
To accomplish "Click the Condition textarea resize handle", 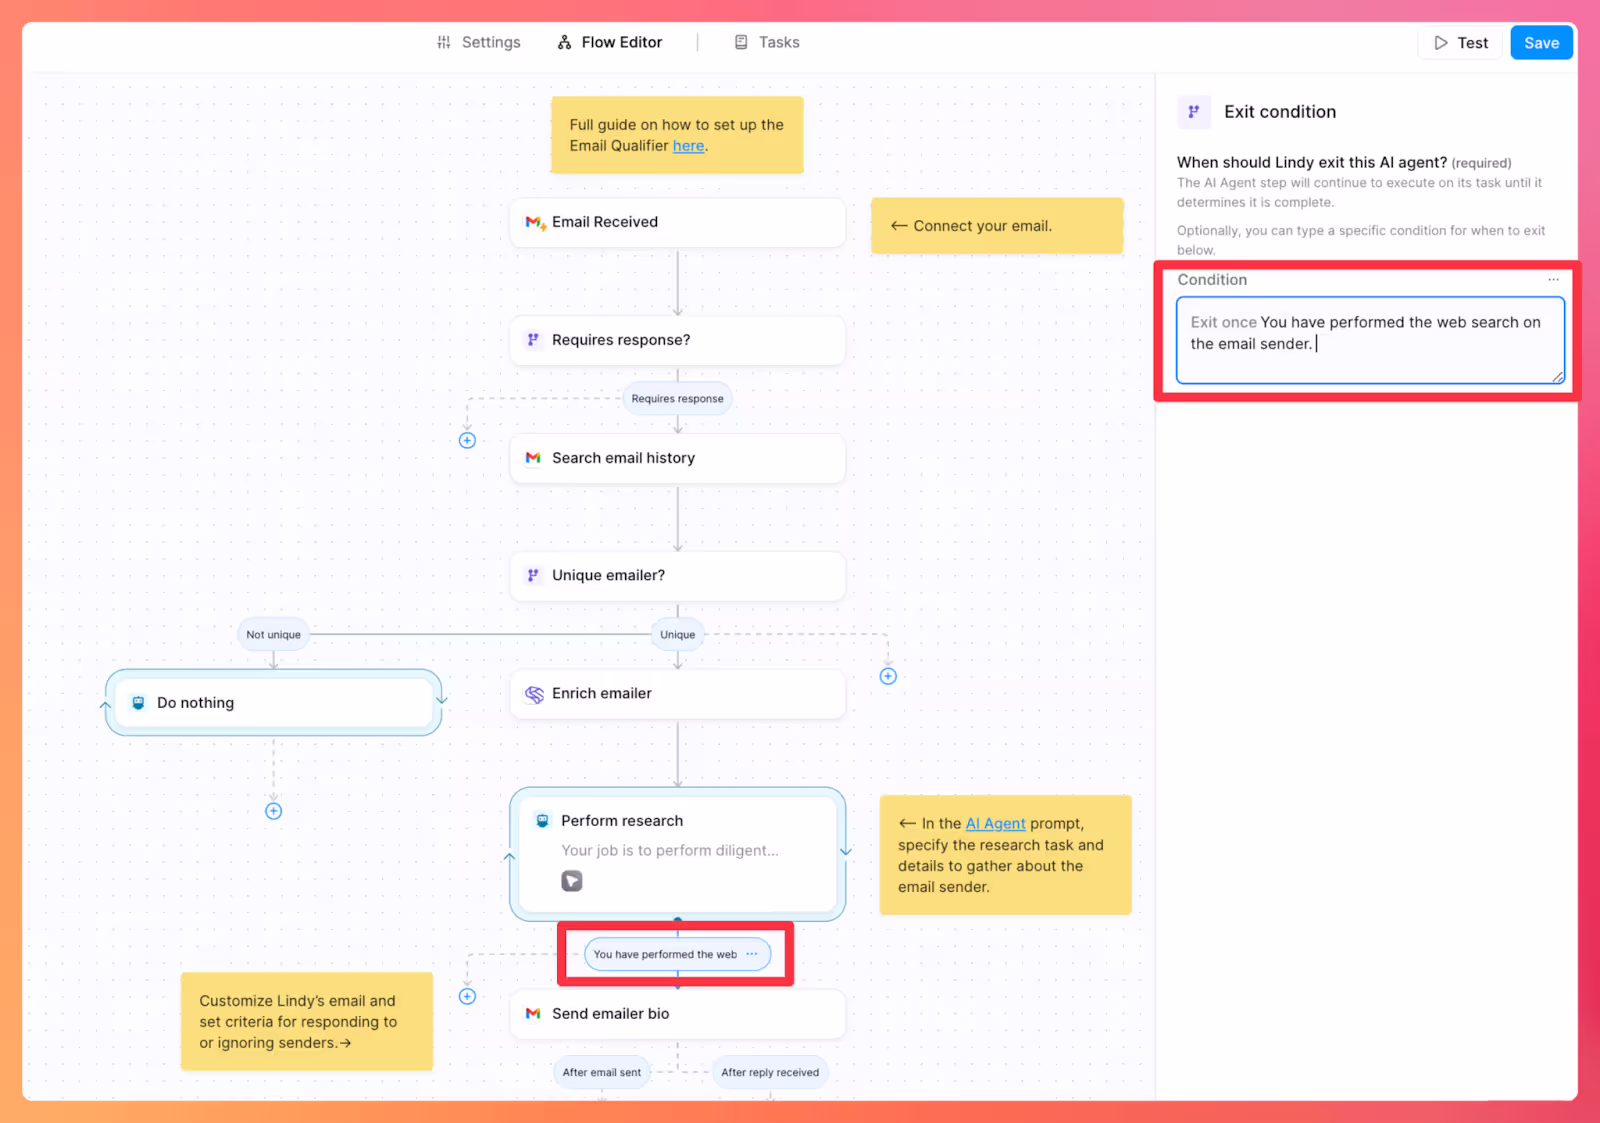I will [1558, 377].
